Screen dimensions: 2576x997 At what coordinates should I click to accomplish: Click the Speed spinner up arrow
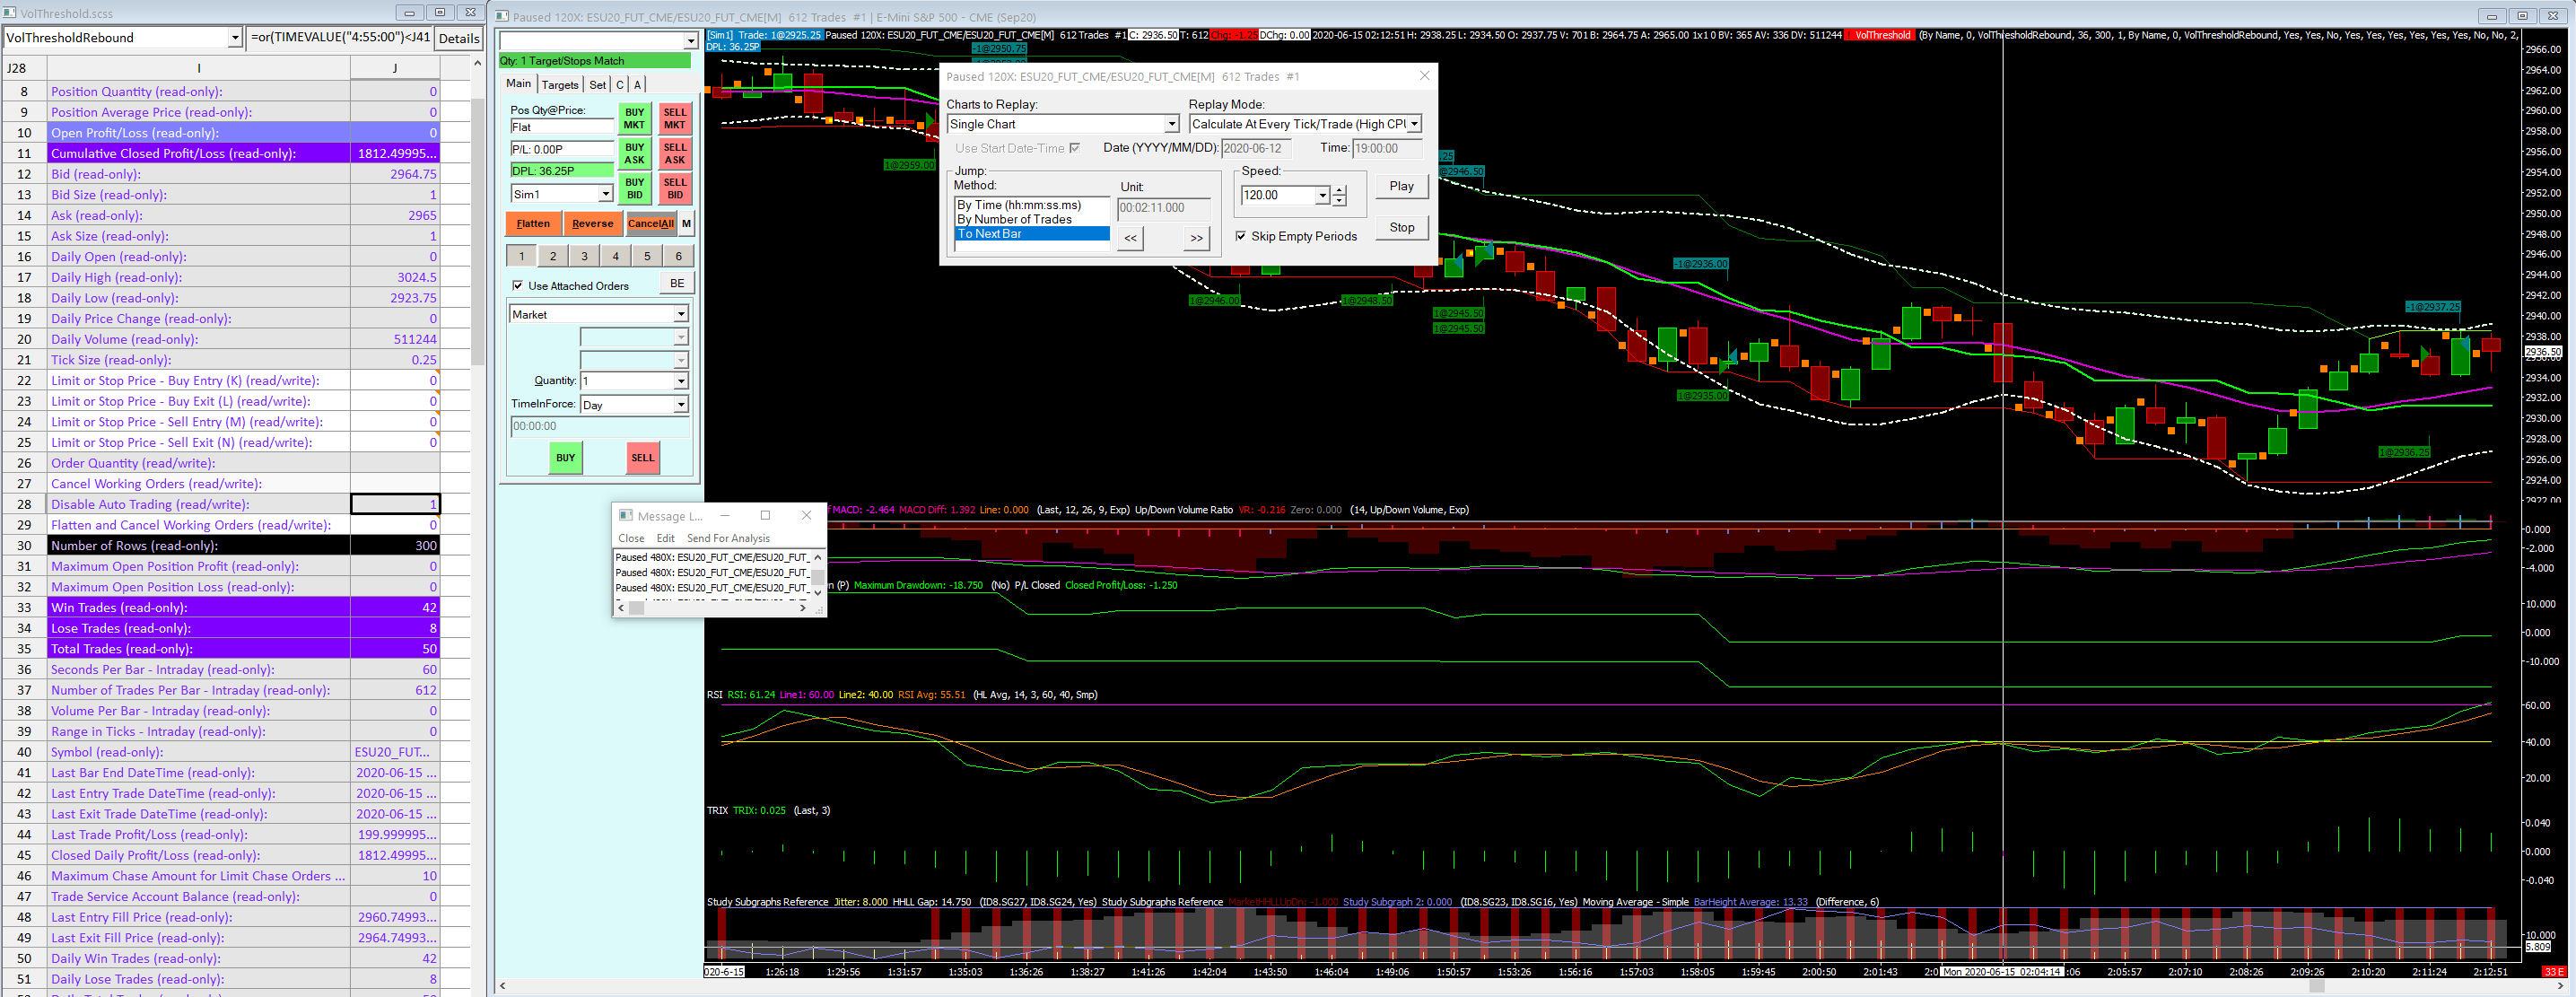[x=1339, y=190]
